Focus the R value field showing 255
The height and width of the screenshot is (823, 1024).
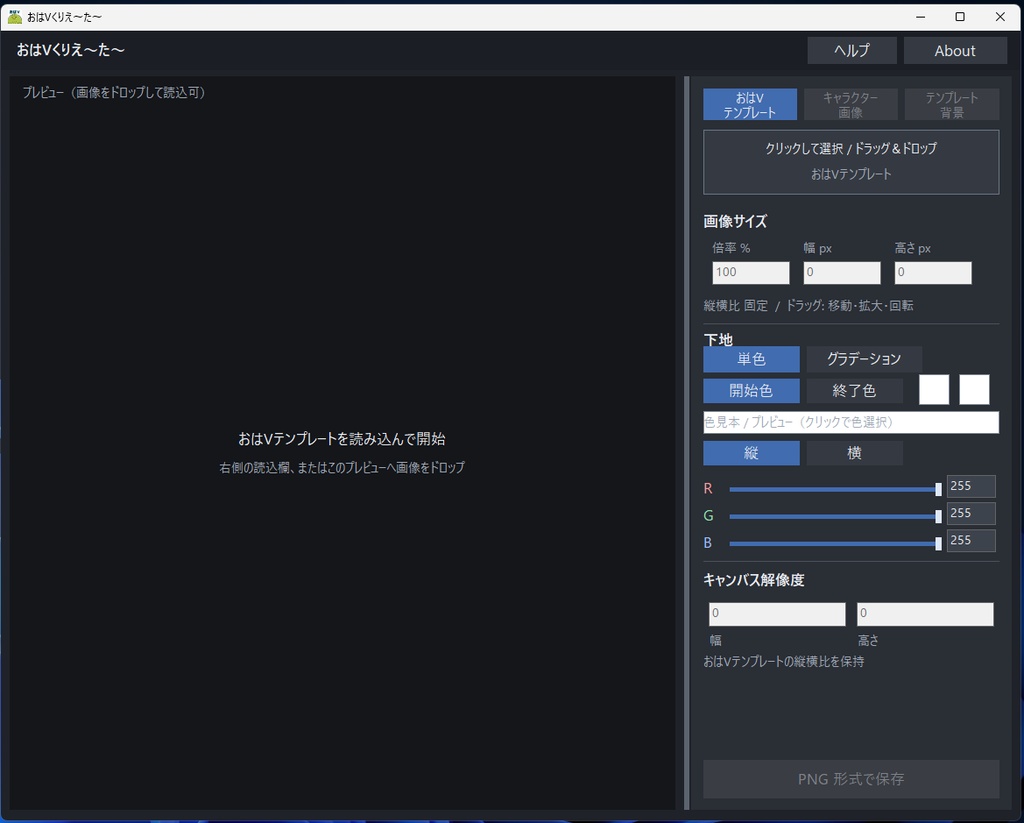click(x=971, y=486)
